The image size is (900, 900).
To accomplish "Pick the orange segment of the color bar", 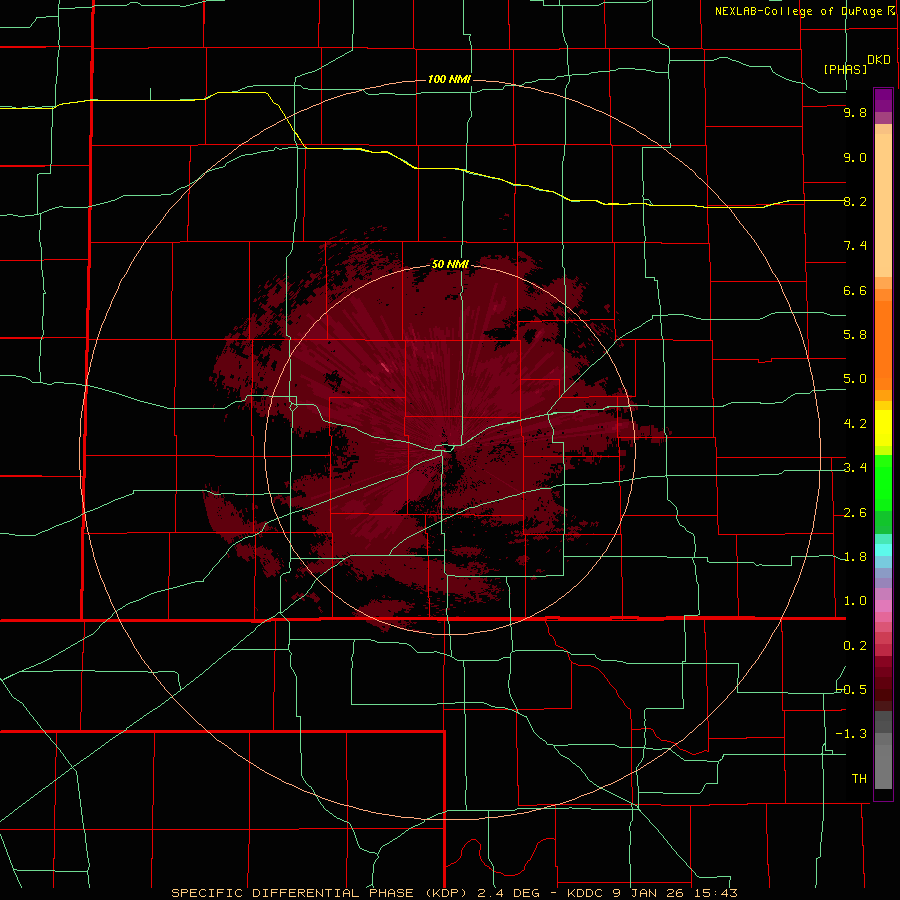I will pyautogui.click(x=883, y=344).
